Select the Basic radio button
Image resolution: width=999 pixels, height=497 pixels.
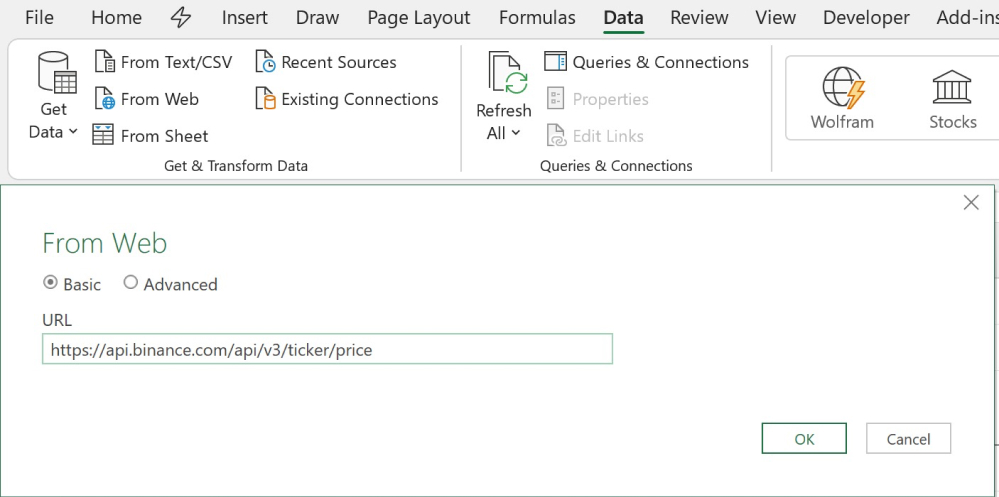pos(51,283)
